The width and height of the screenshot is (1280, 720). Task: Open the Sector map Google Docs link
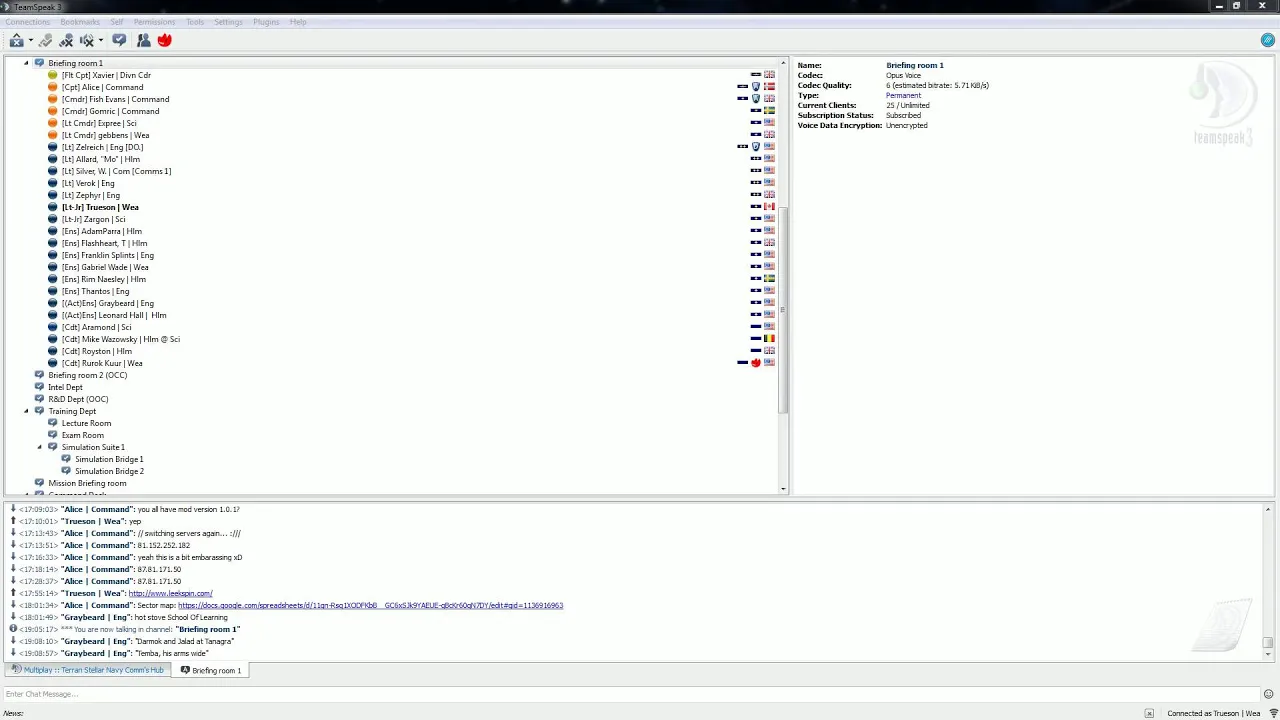pyautogui.click(x=370, y=605)
